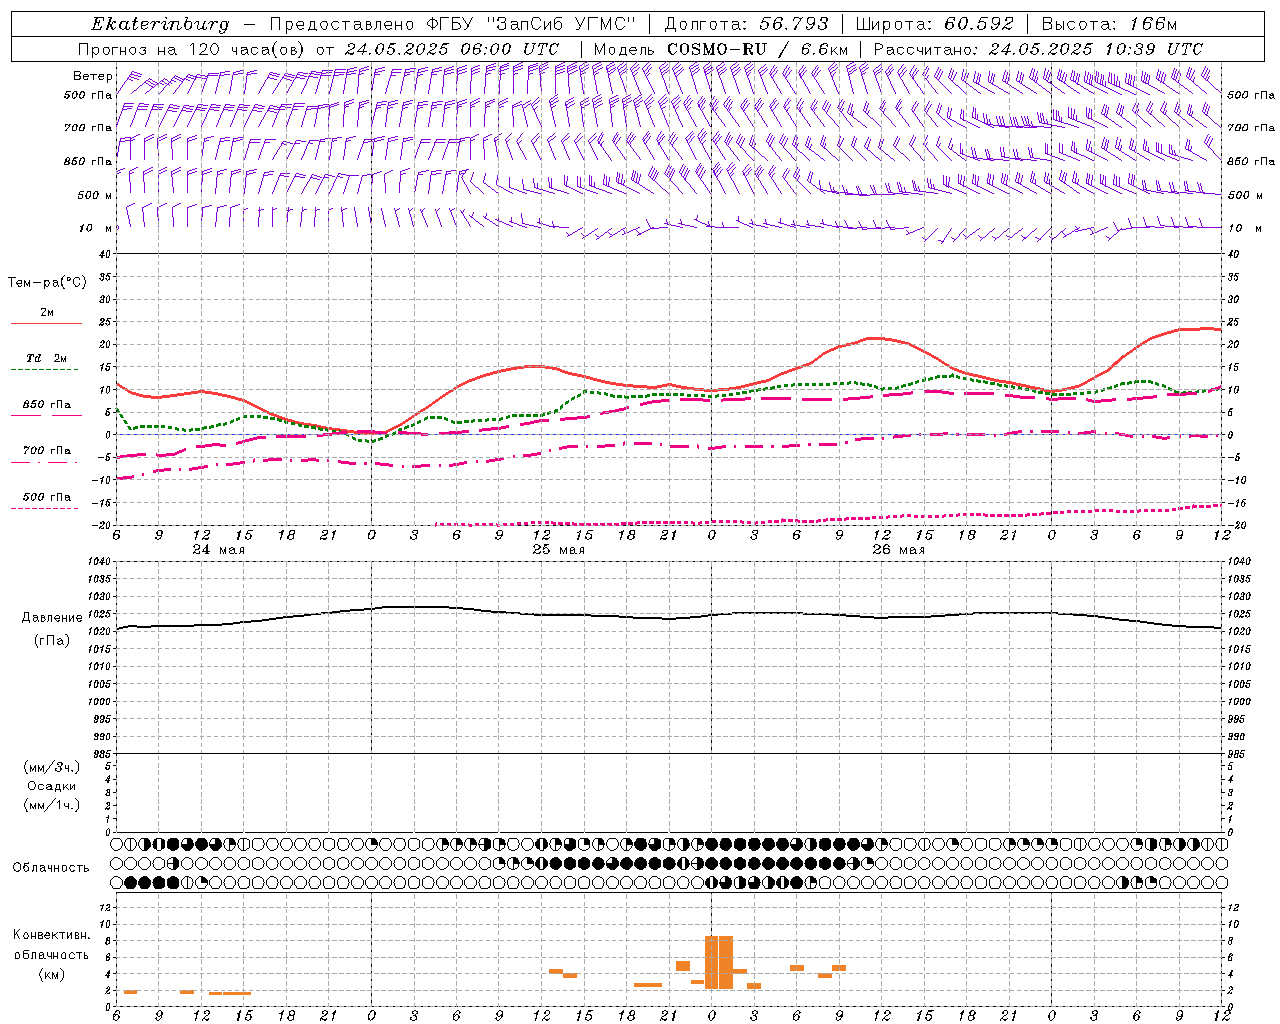Click the "(мм/3ч.)" precipitation unit label
The width and height of the screenshot is (1280, 1024).
pos(52,767)
